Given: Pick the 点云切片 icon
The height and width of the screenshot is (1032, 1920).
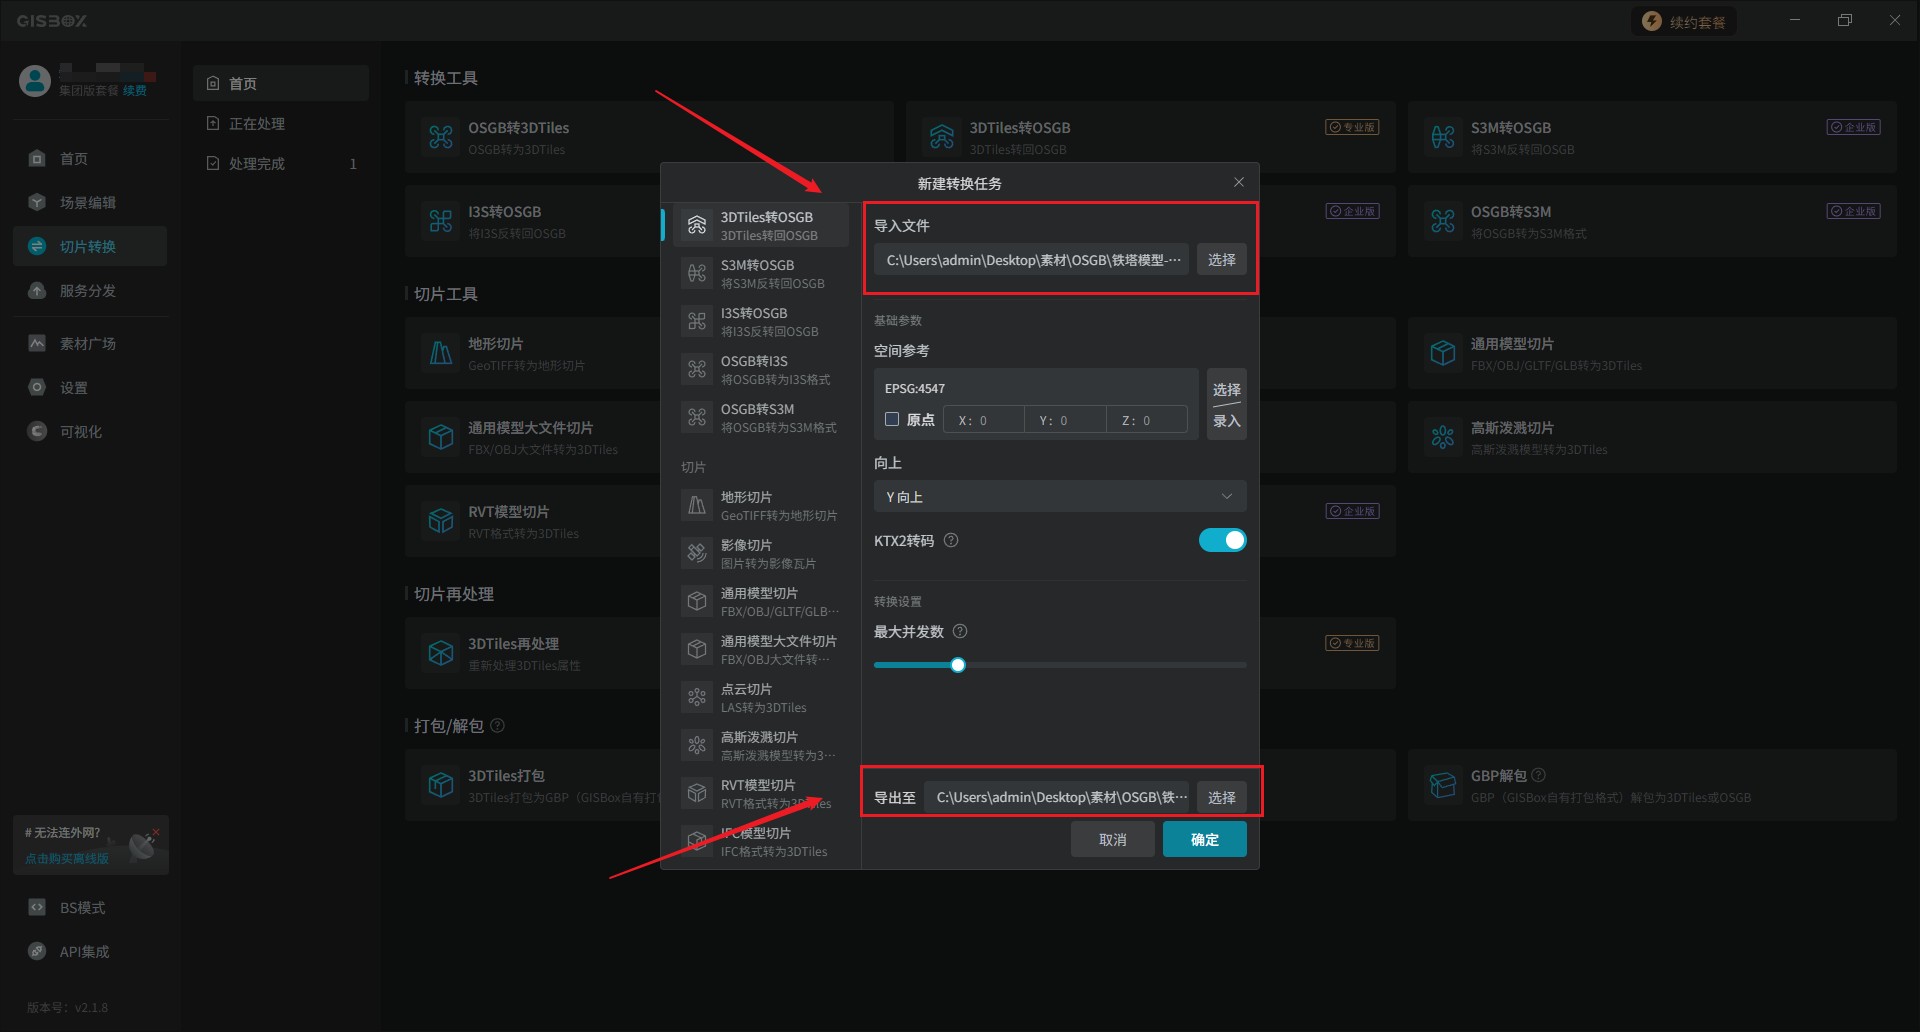Looking at the screenshot, I should click(x=697, y=697).
